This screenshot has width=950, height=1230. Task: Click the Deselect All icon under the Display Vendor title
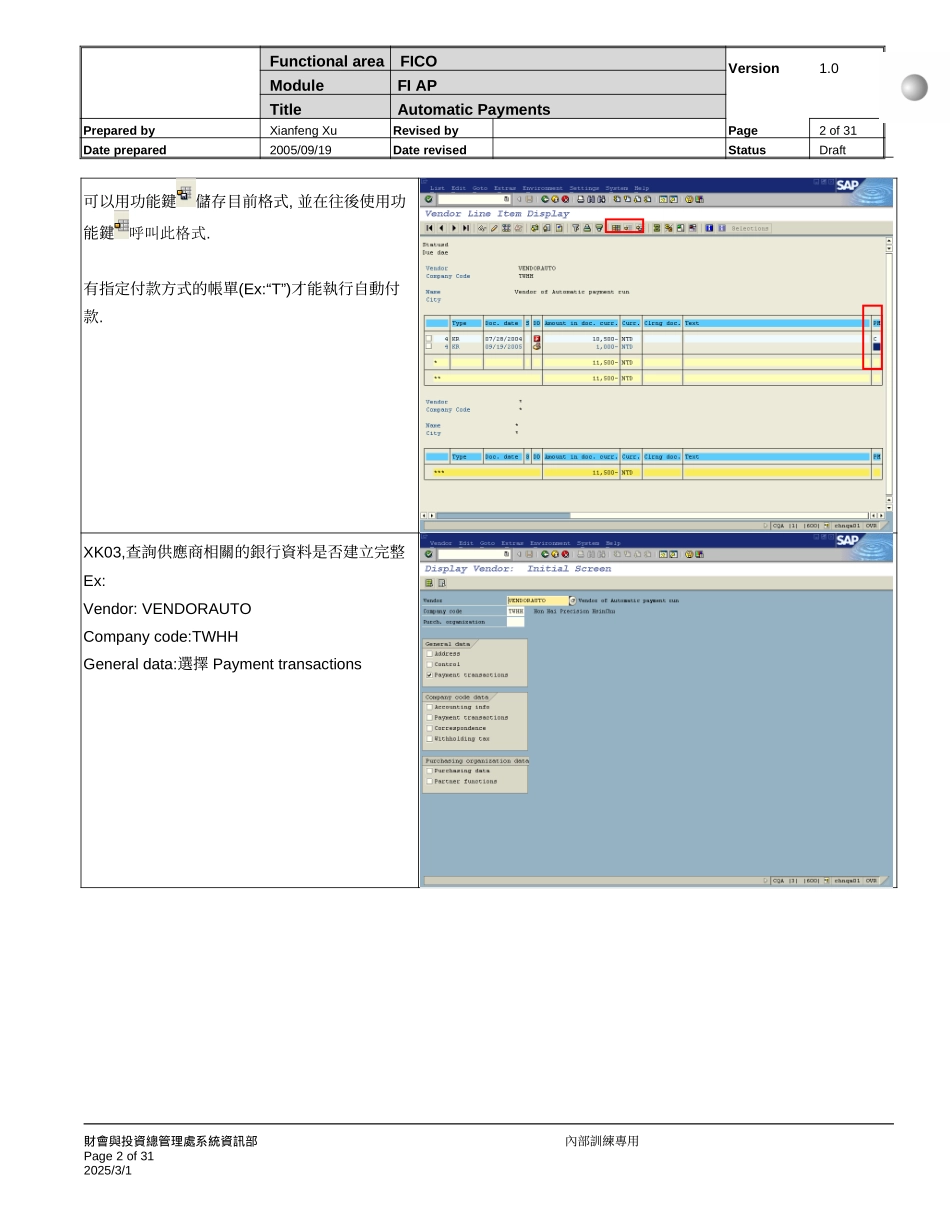click(442, 583)
